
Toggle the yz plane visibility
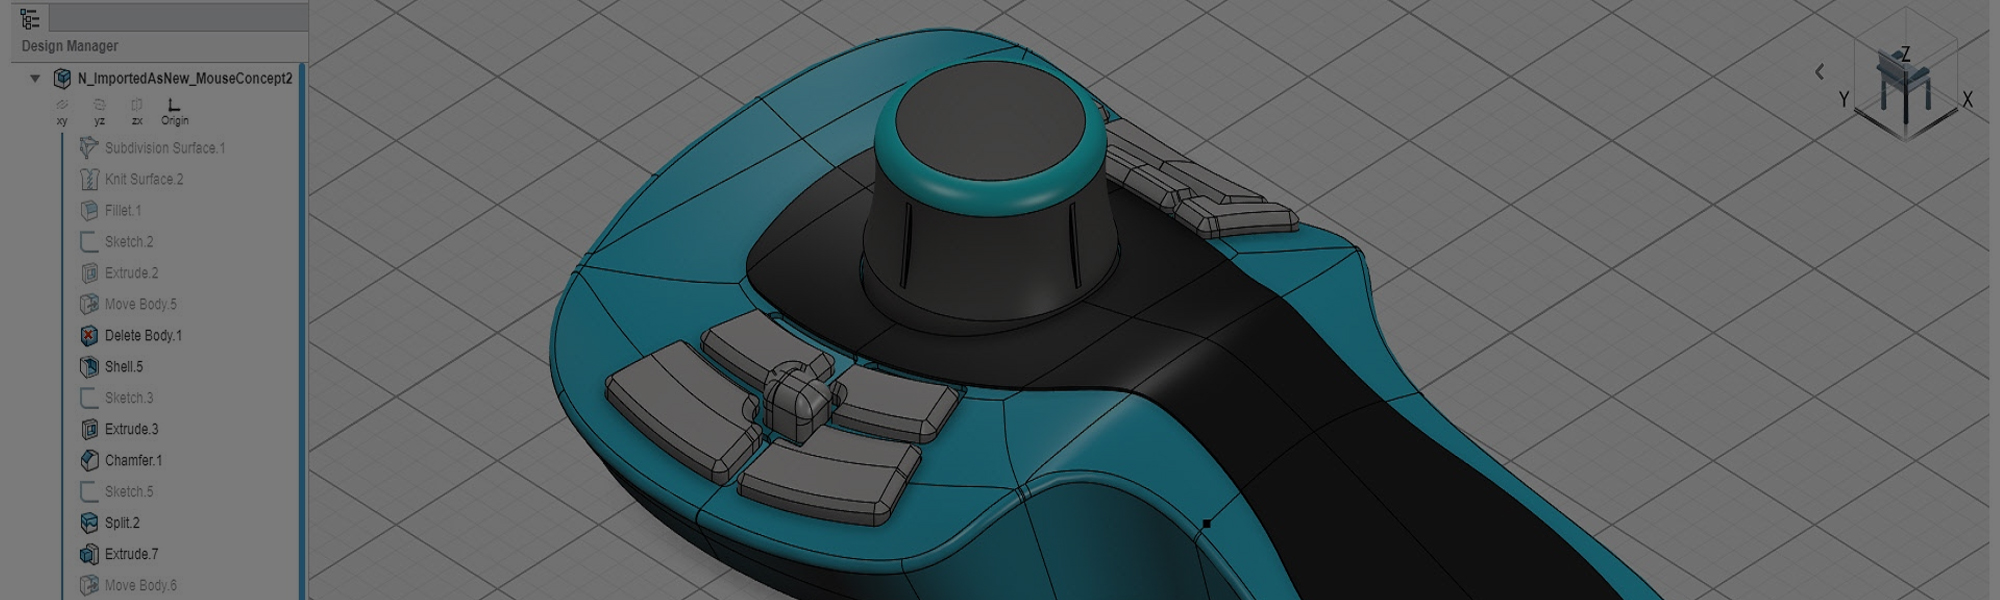pyautogui.click(x=99, y=111)
